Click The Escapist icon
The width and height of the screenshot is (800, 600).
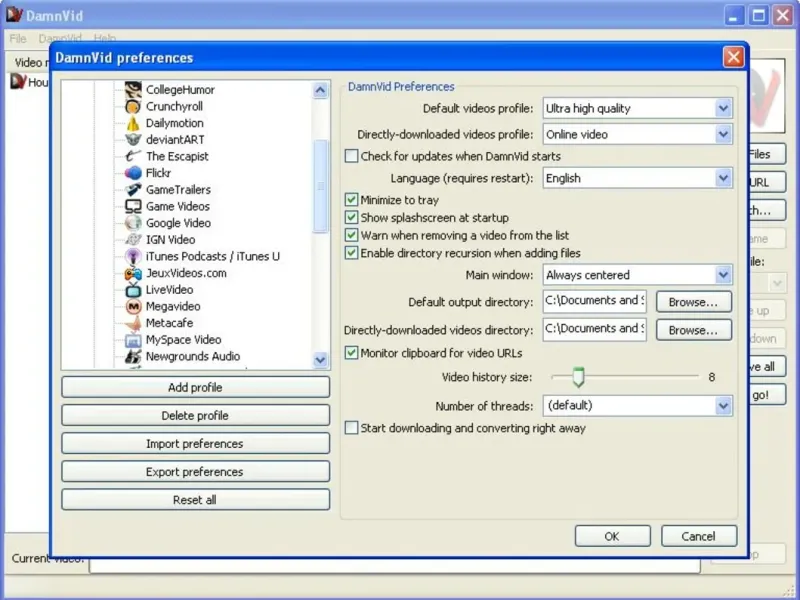[133, 156]
